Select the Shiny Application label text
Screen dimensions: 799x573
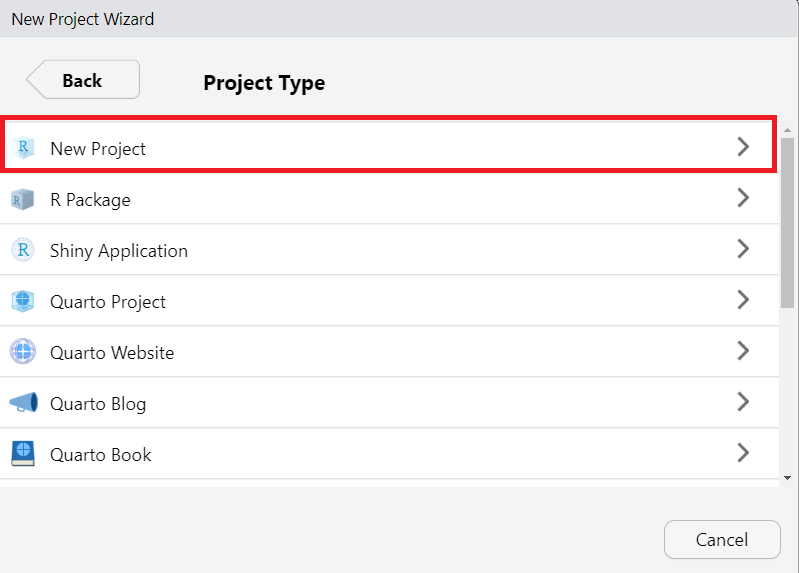(x=119, y=251)
